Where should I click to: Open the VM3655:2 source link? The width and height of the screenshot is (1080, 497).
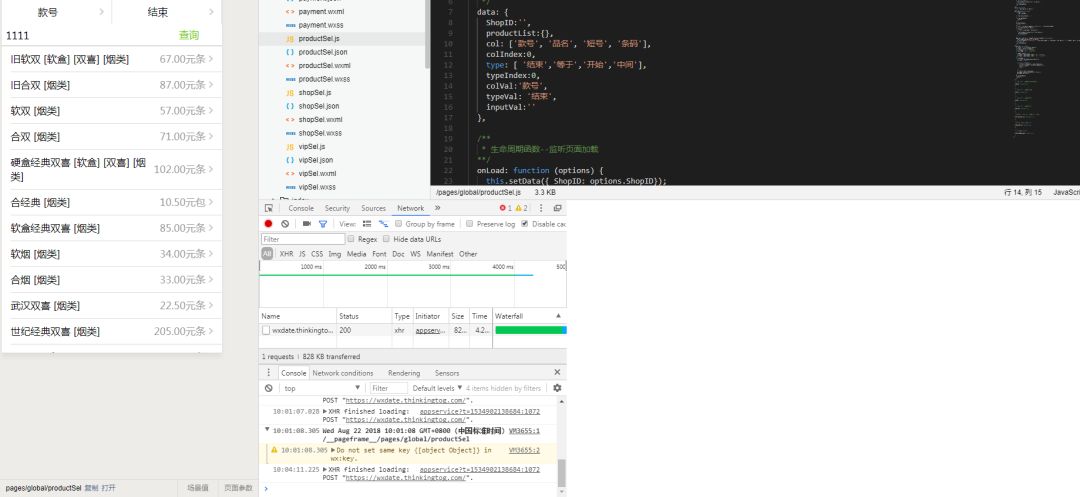coord(524,450)
